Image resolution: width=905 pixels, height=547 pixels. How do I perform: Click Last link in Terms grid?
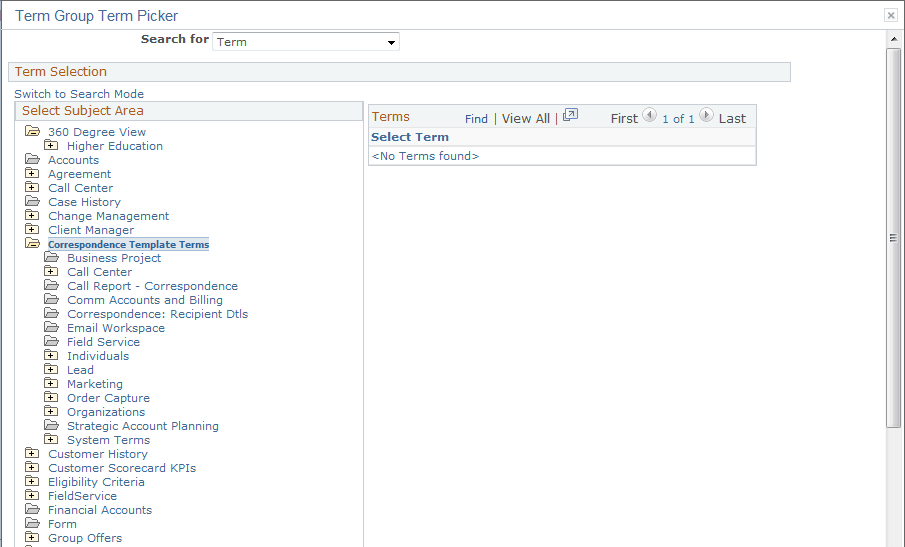click(x=732, y=119)
